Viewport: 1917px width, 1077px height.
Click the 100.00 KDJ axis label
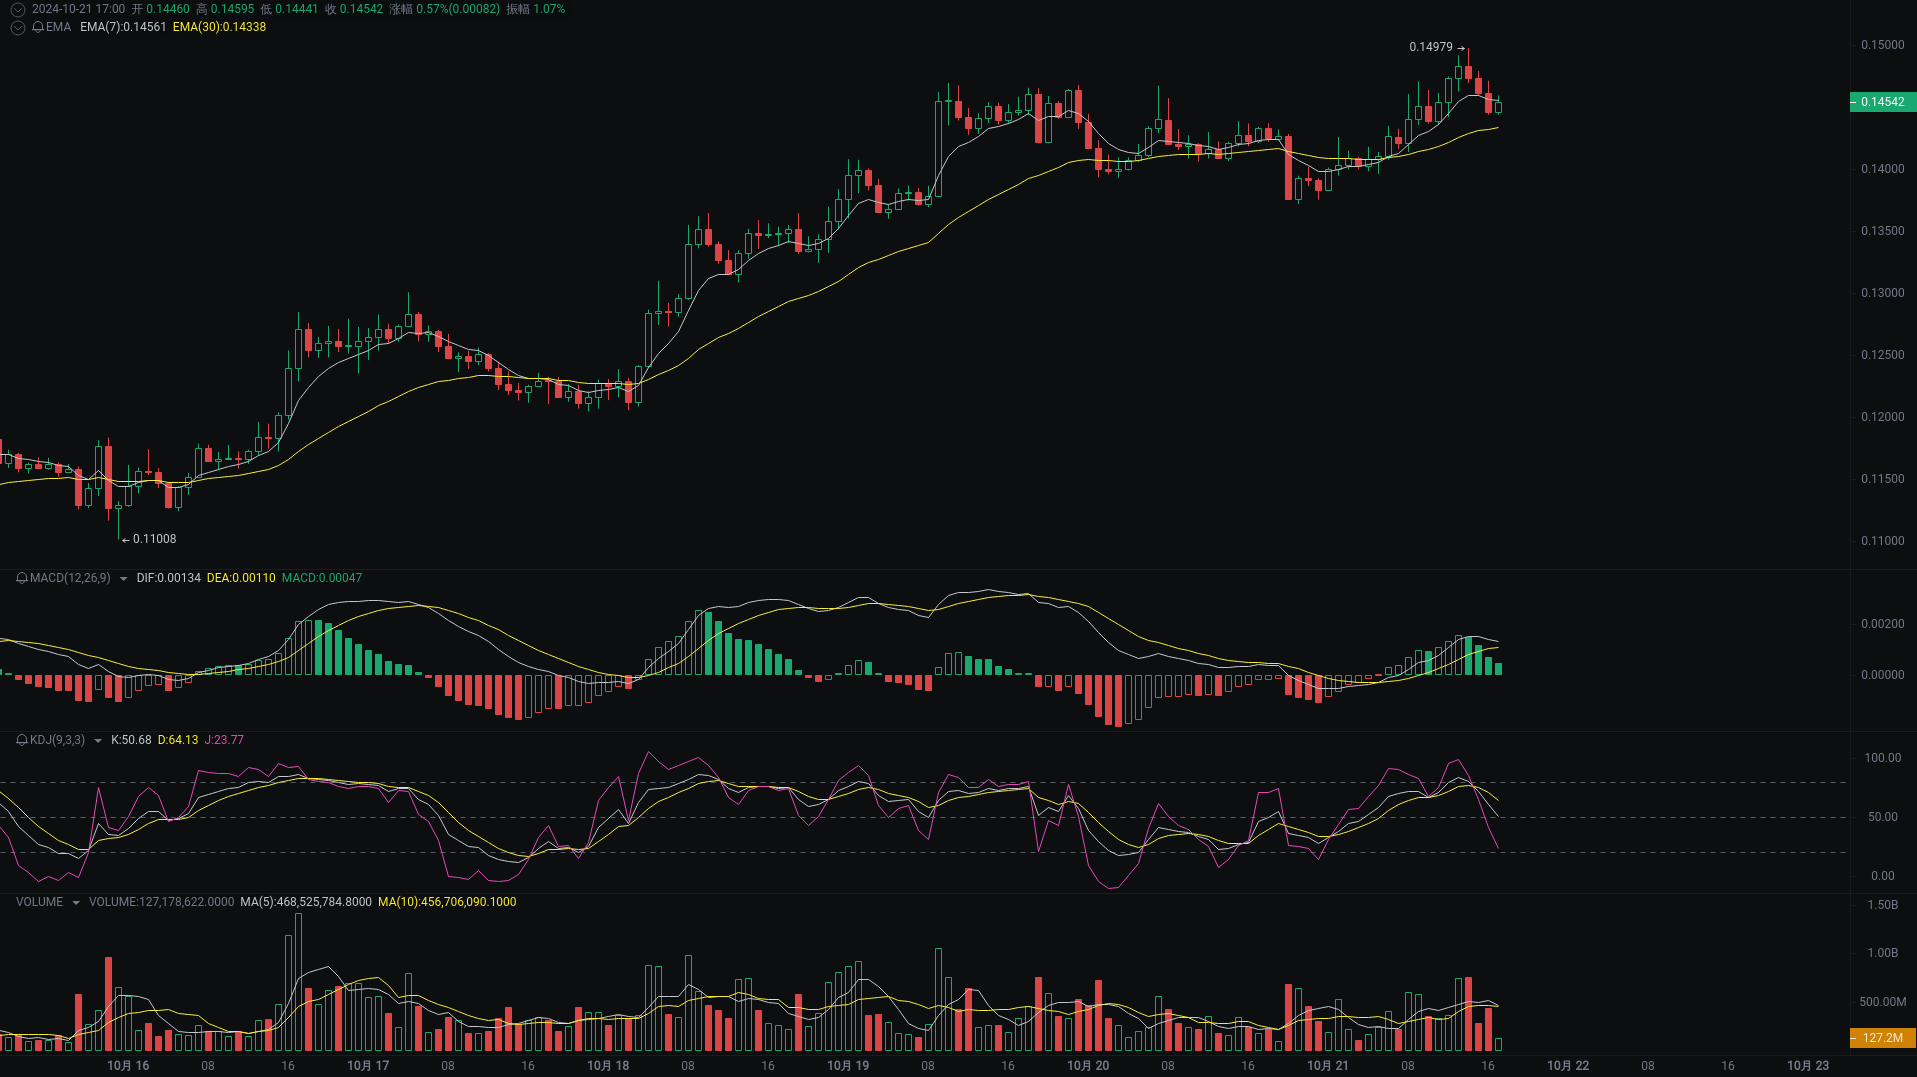click(x=1882, y=758)
